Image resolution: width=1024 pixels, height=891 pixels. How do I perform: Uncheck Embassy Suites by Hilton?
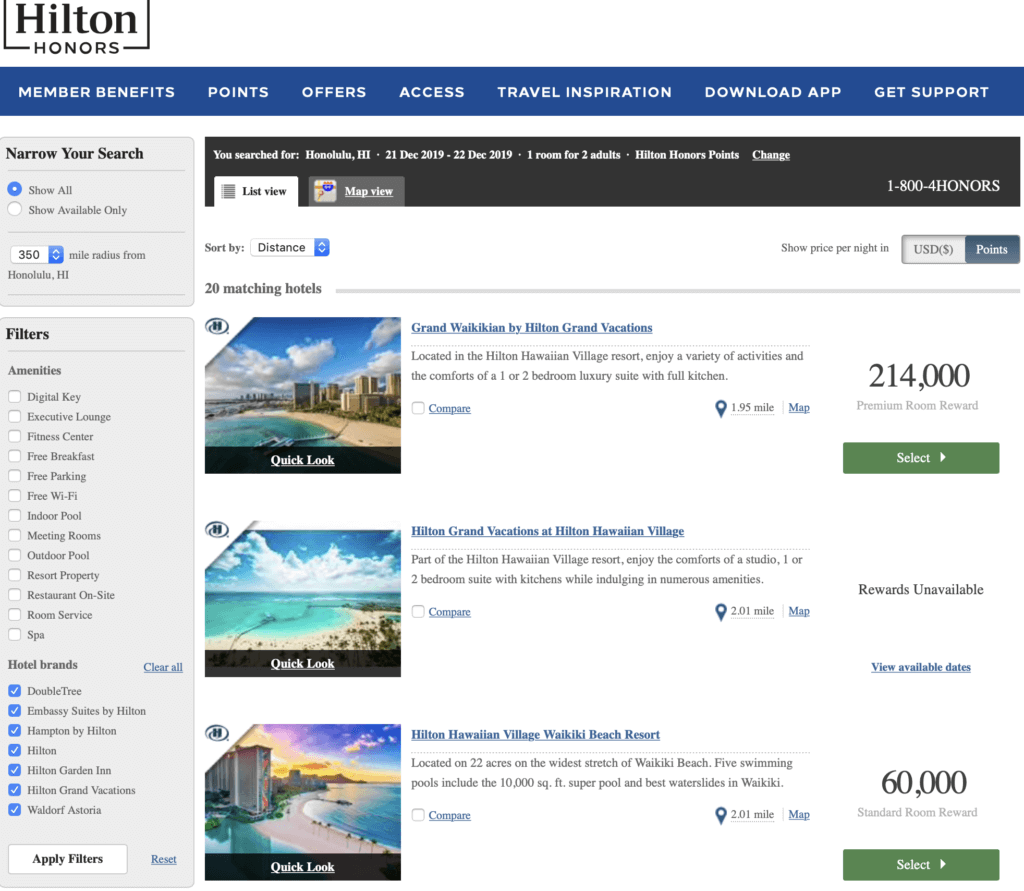click(14, 711)
